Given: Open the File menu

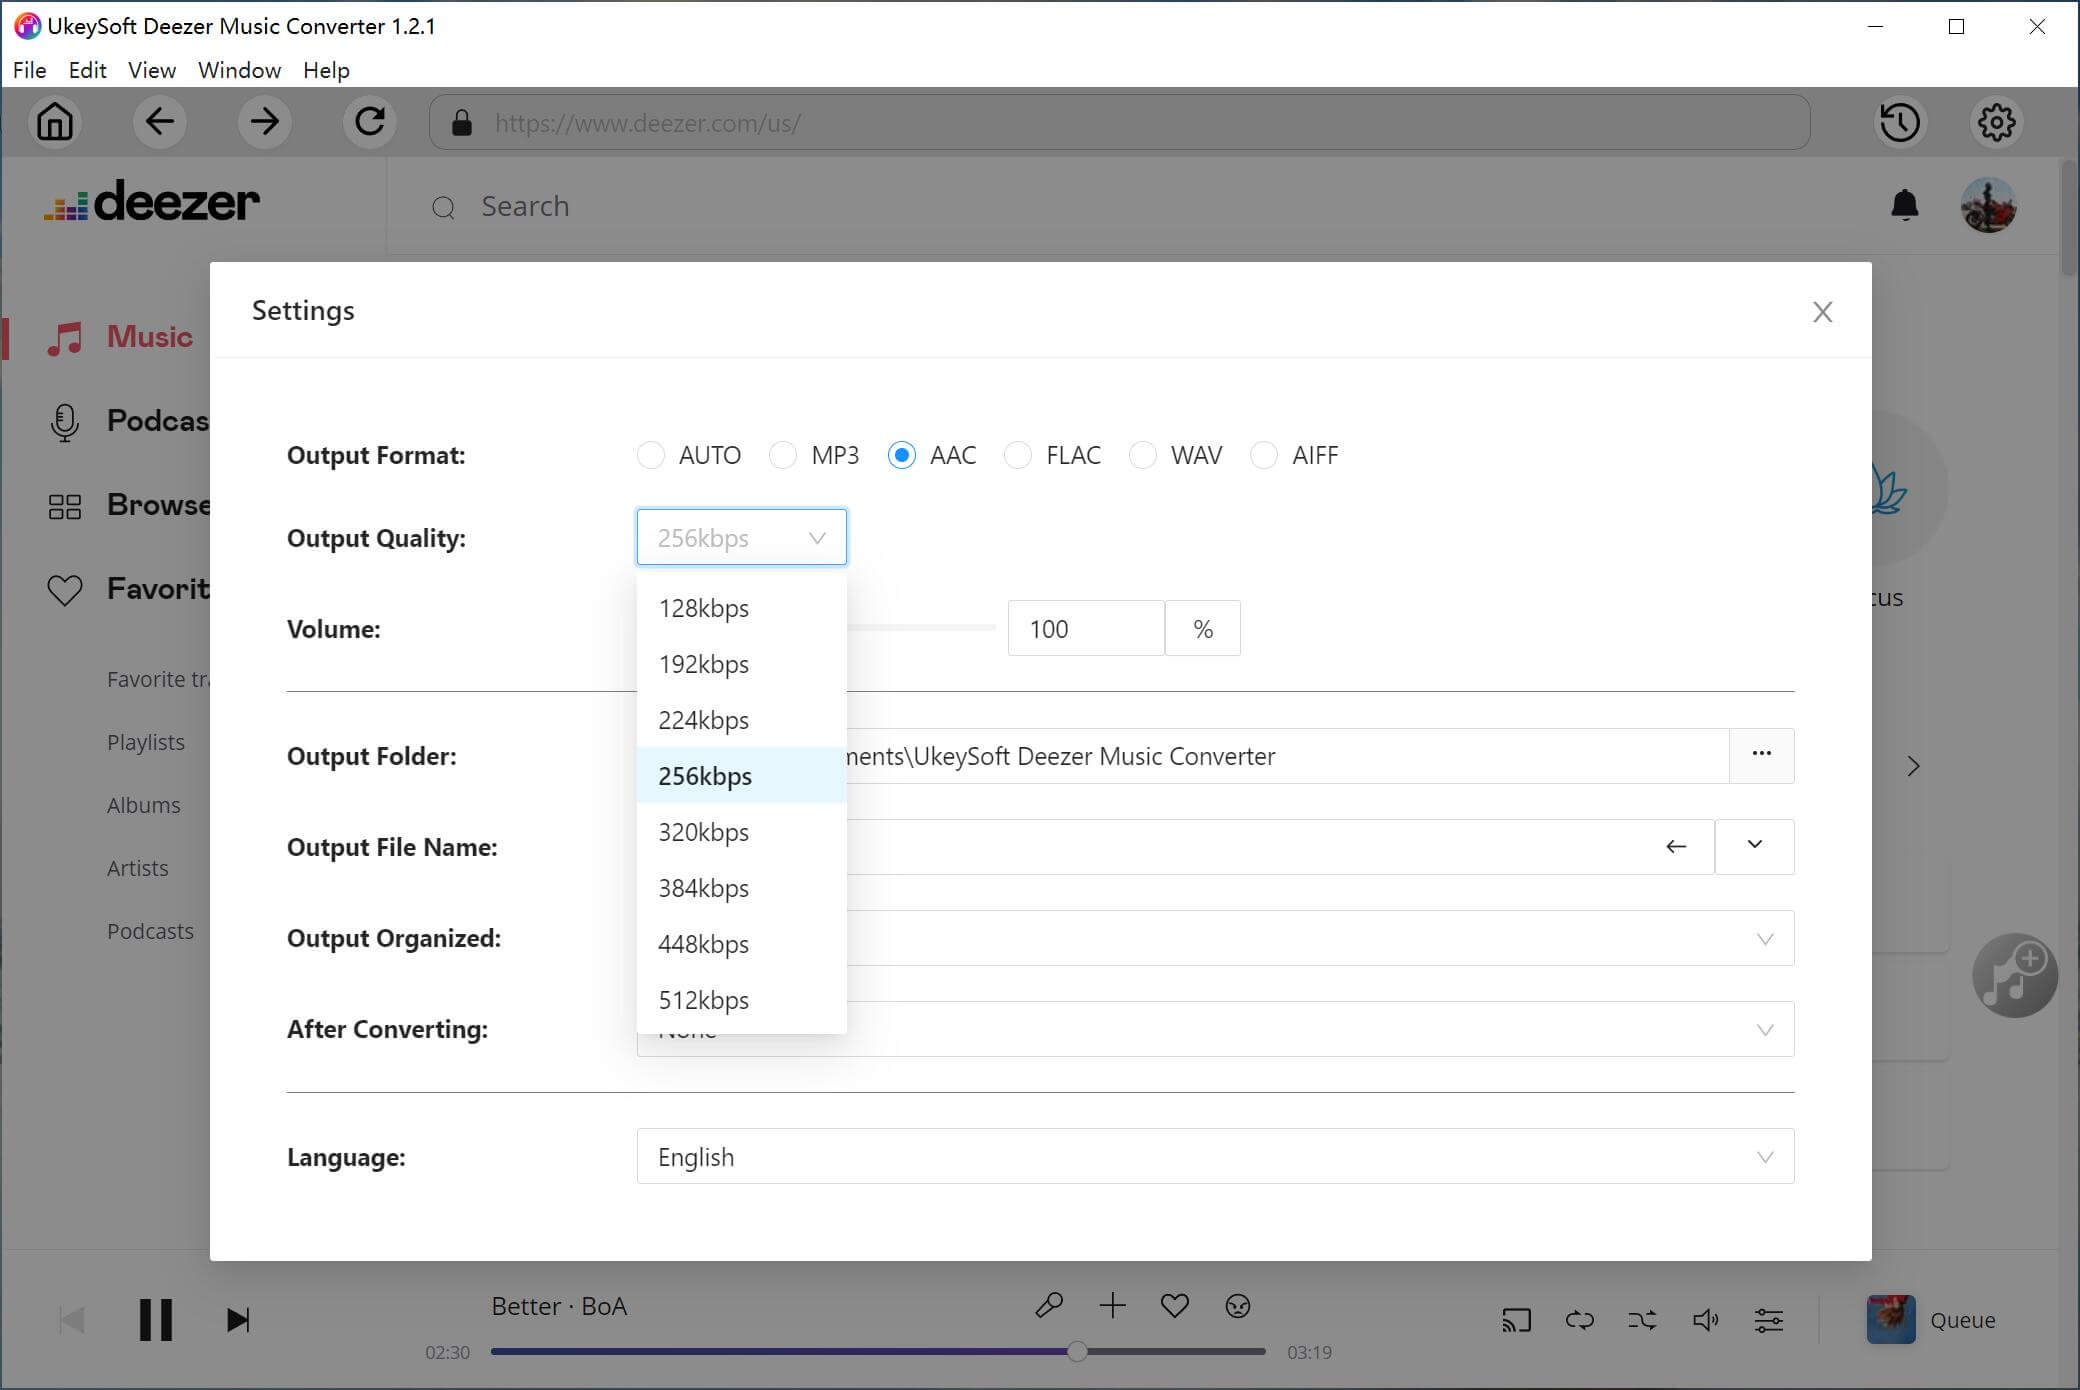Looking at the screenshot, I should (x=30, y=70).
